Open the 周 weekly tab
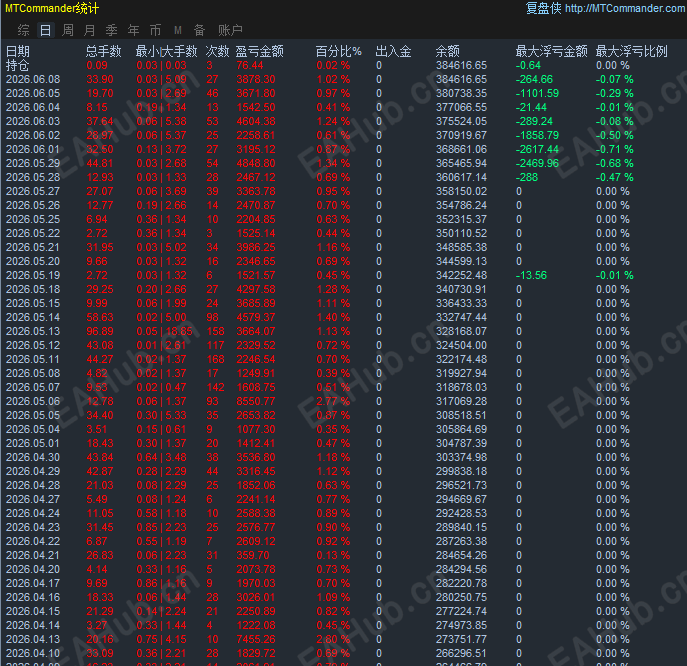This screenshot has height=666, width=687. tap(68, 30)
